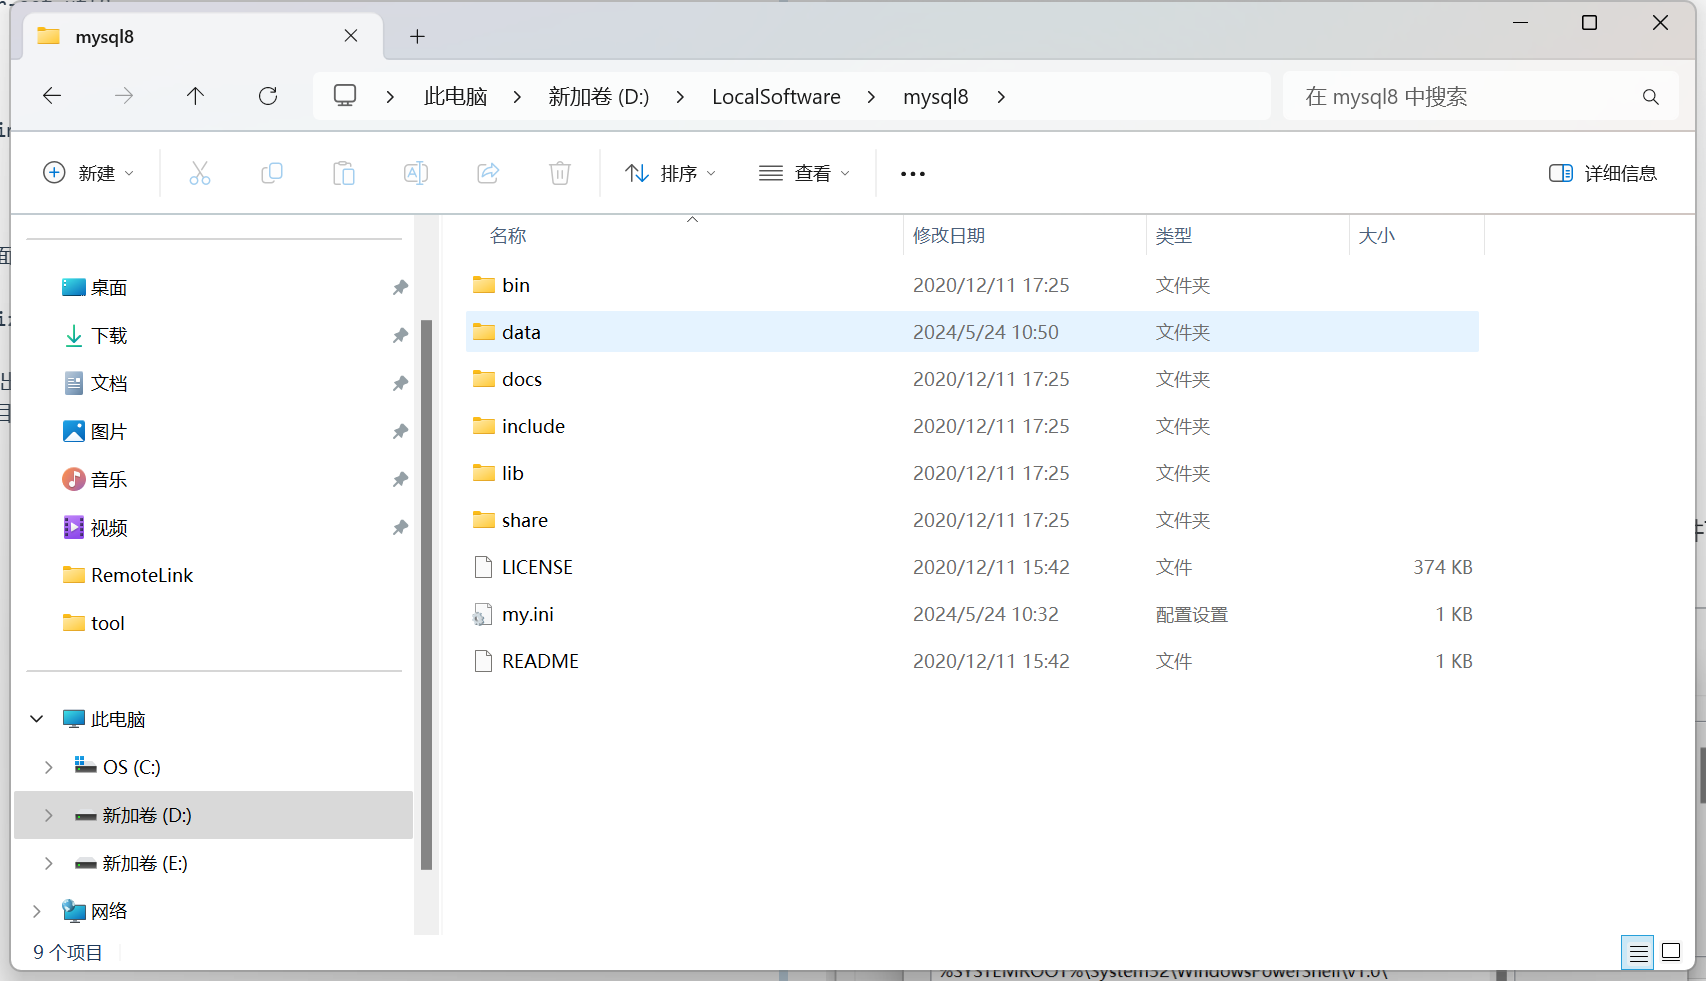Collapse the 此电脑 tree node
The width and height of the screenshot is (1706, 981).
point(37,719)
